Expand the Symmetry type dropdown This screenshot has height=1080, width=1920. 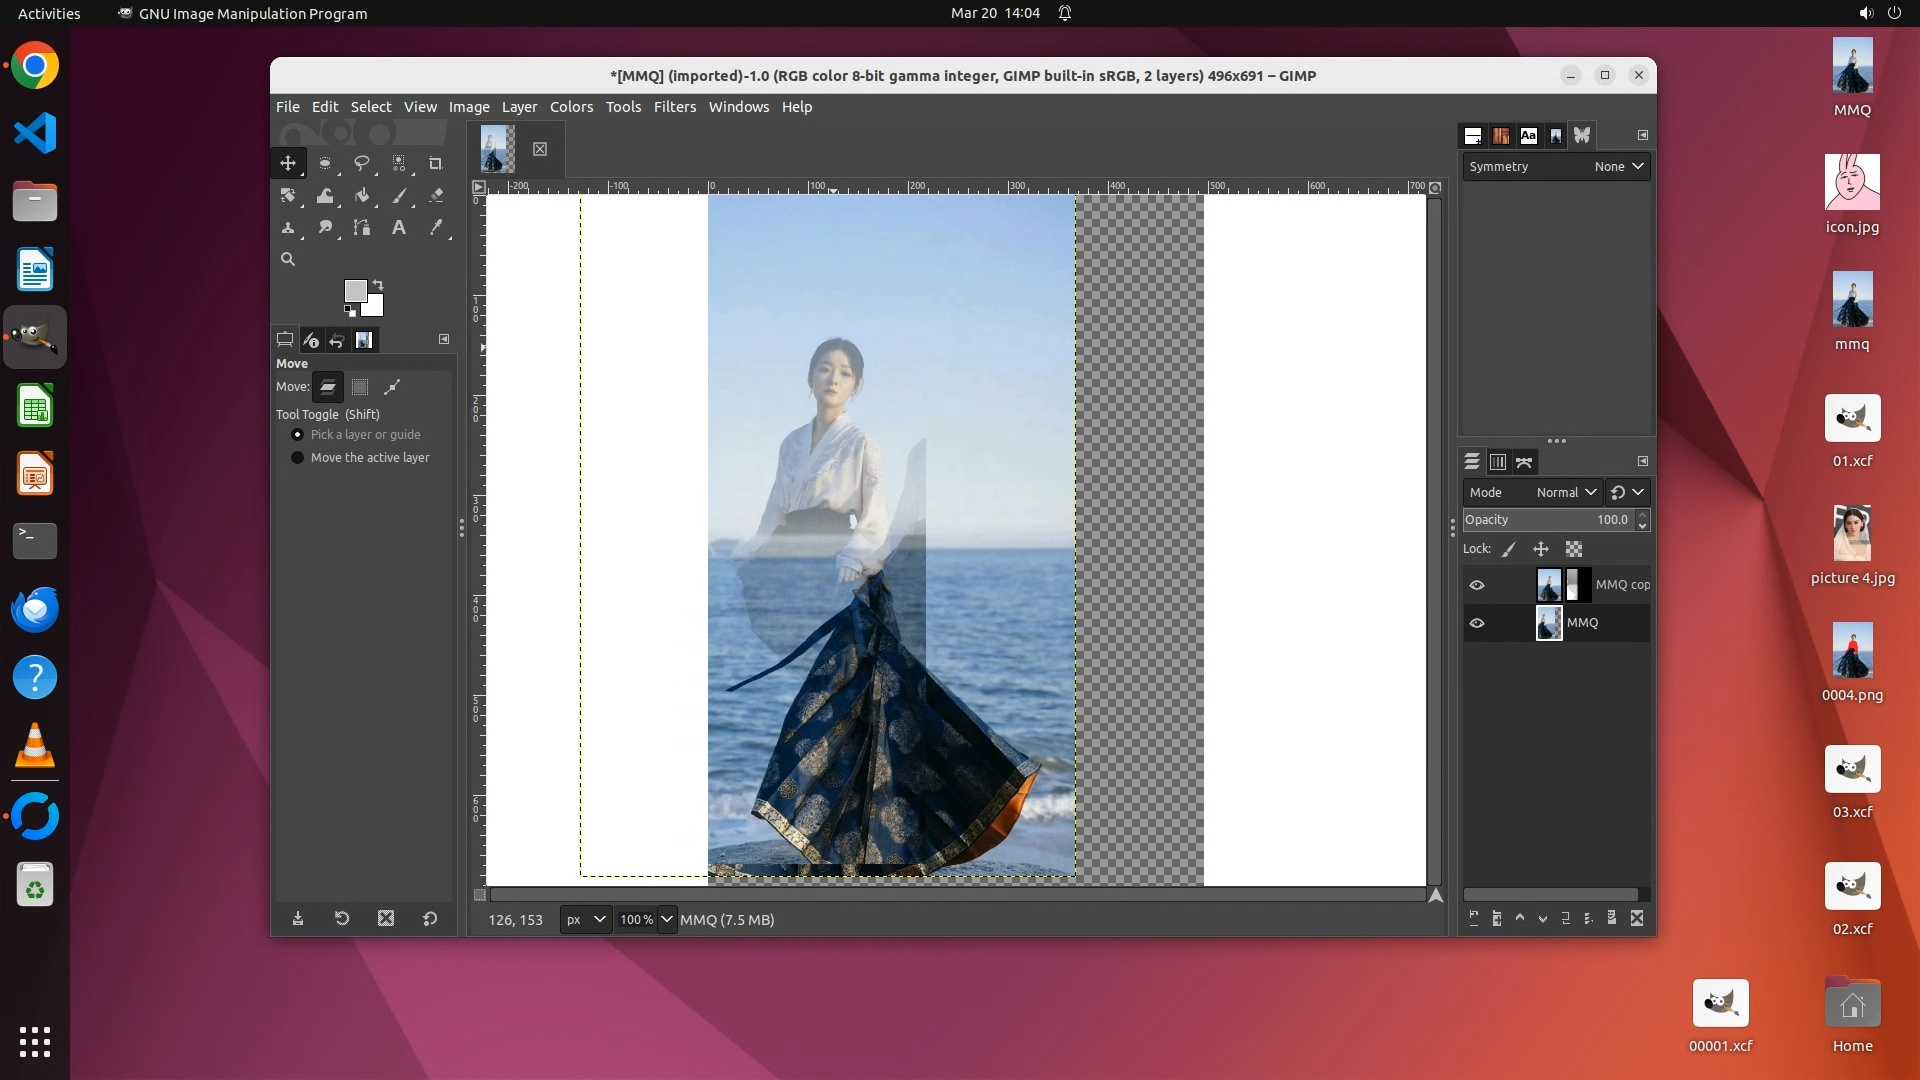tap(1619, 167)
